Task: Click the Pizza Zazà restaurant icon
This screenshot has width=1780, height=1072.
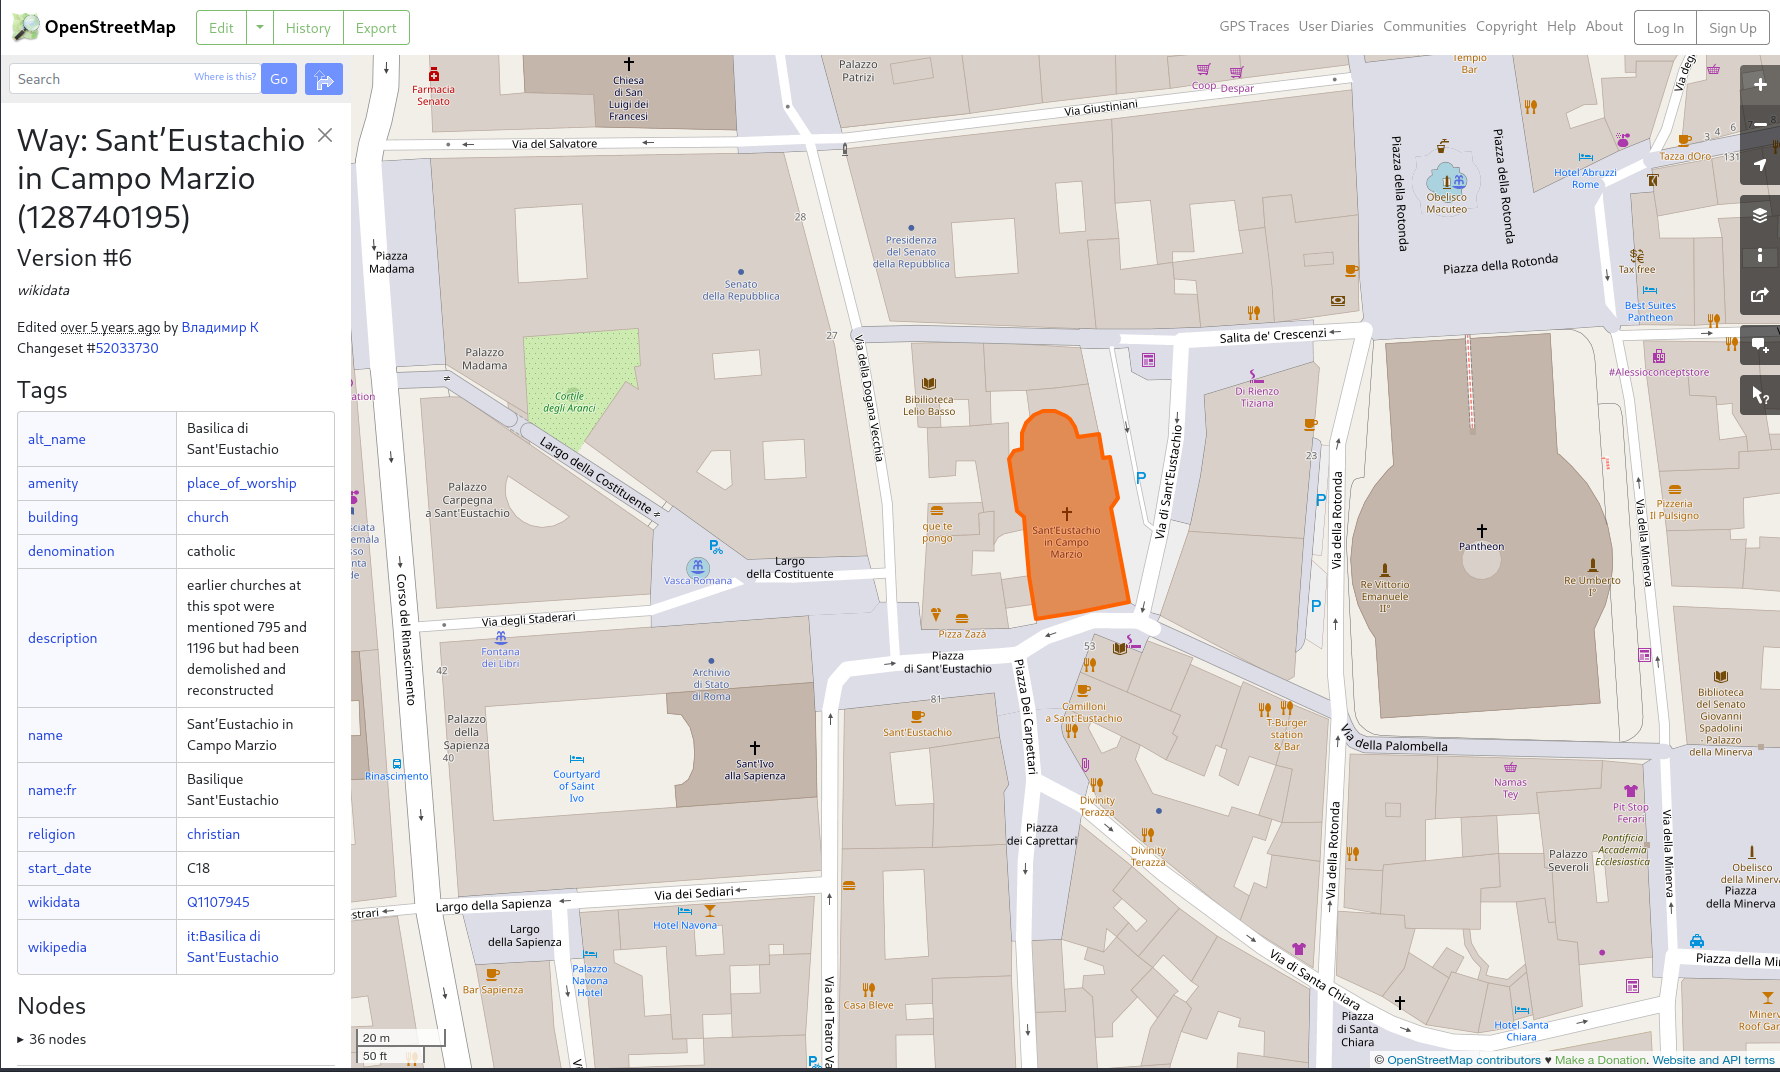Action: click(x=962, y=619)
